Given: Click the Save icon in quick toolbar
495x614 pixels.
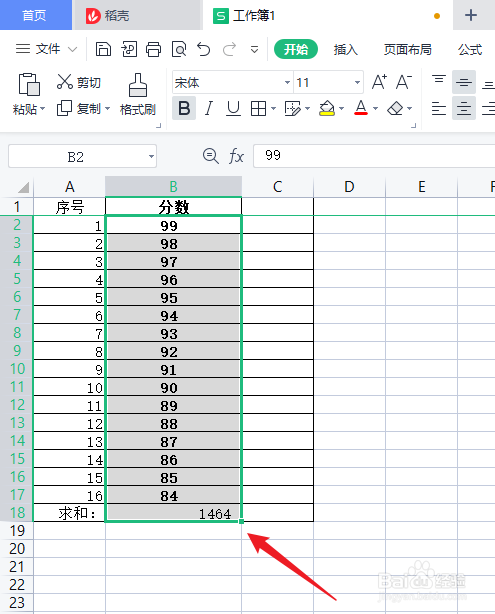Looking at the screenshot, I should point(103,50).
